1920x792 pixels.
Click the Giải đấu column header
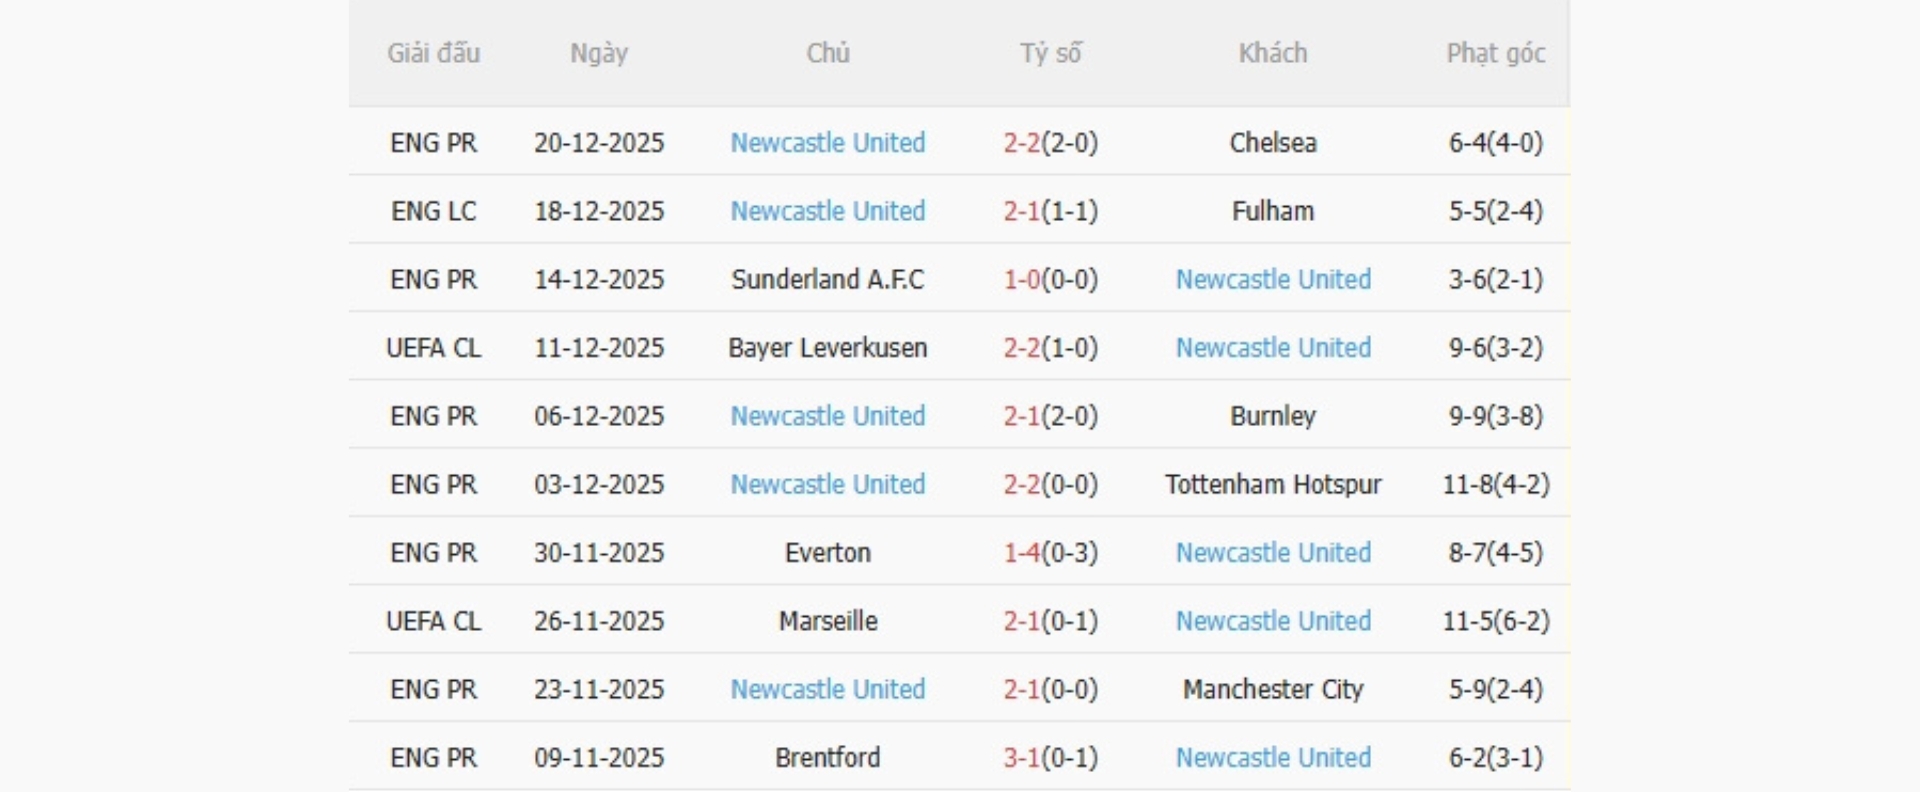click(434, 54)
